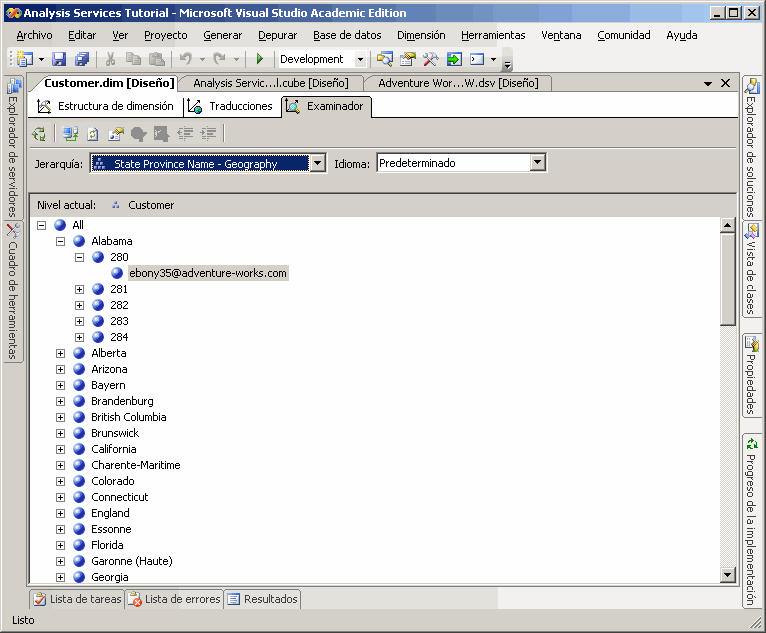The width and height of the screenshot is (766, 633).
Task: Switch to the Traducciones tab
Action: tap(231, 106)
